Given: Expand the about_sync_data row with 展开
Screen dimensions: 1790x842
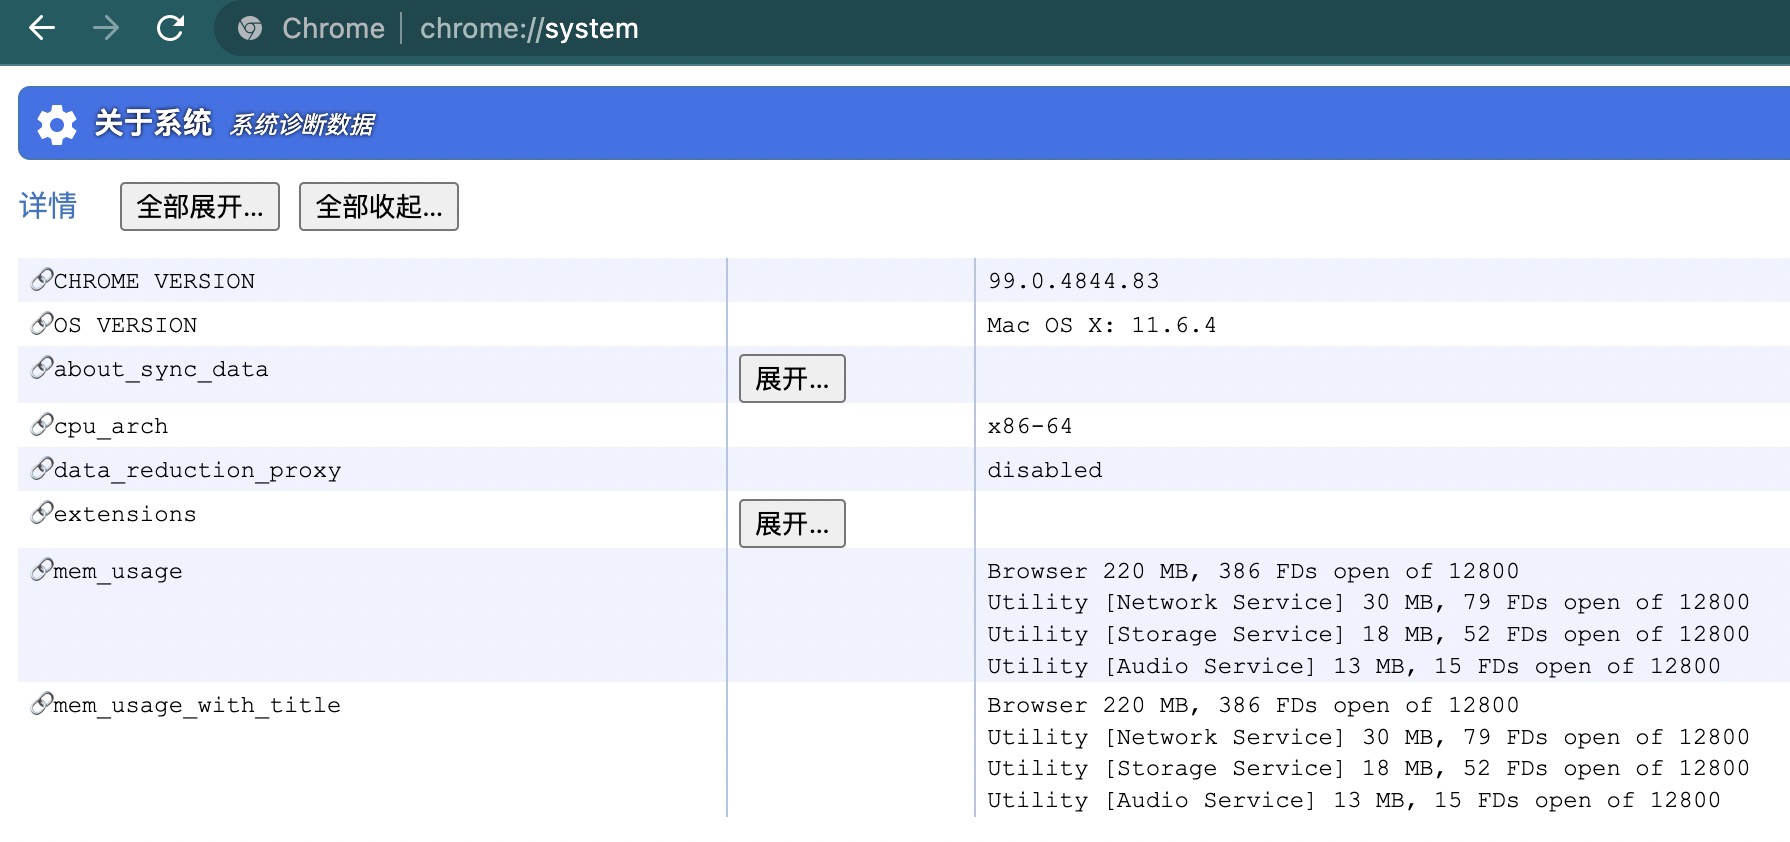Looking at the screenshot, I should point(792,379).
